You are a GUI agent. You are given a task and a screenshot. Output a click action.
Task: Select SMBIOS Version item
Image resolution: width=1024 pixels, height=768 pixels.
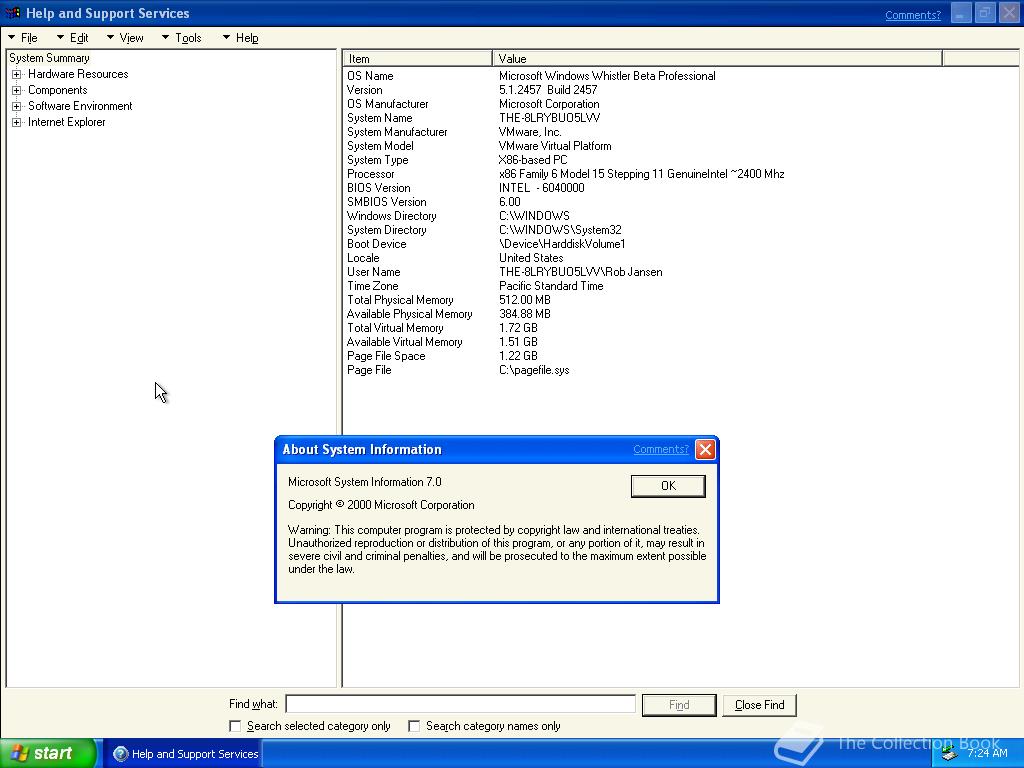click(387, 202)
